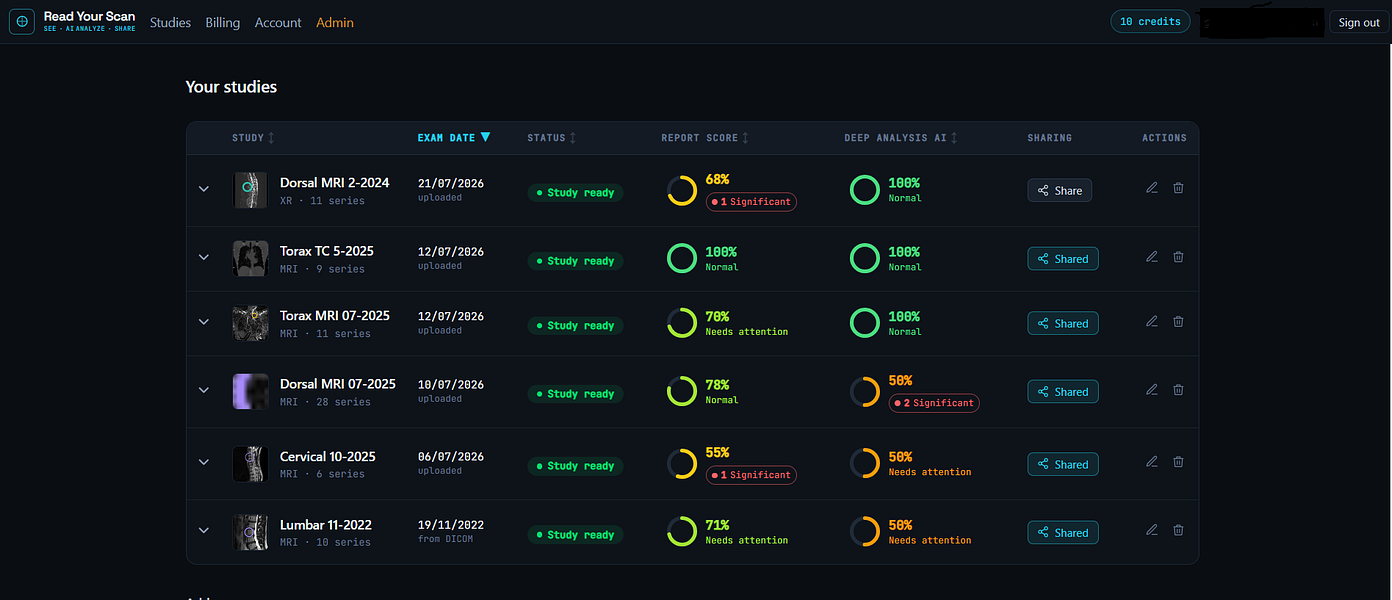Open the Account page

[x=278, y=22]
